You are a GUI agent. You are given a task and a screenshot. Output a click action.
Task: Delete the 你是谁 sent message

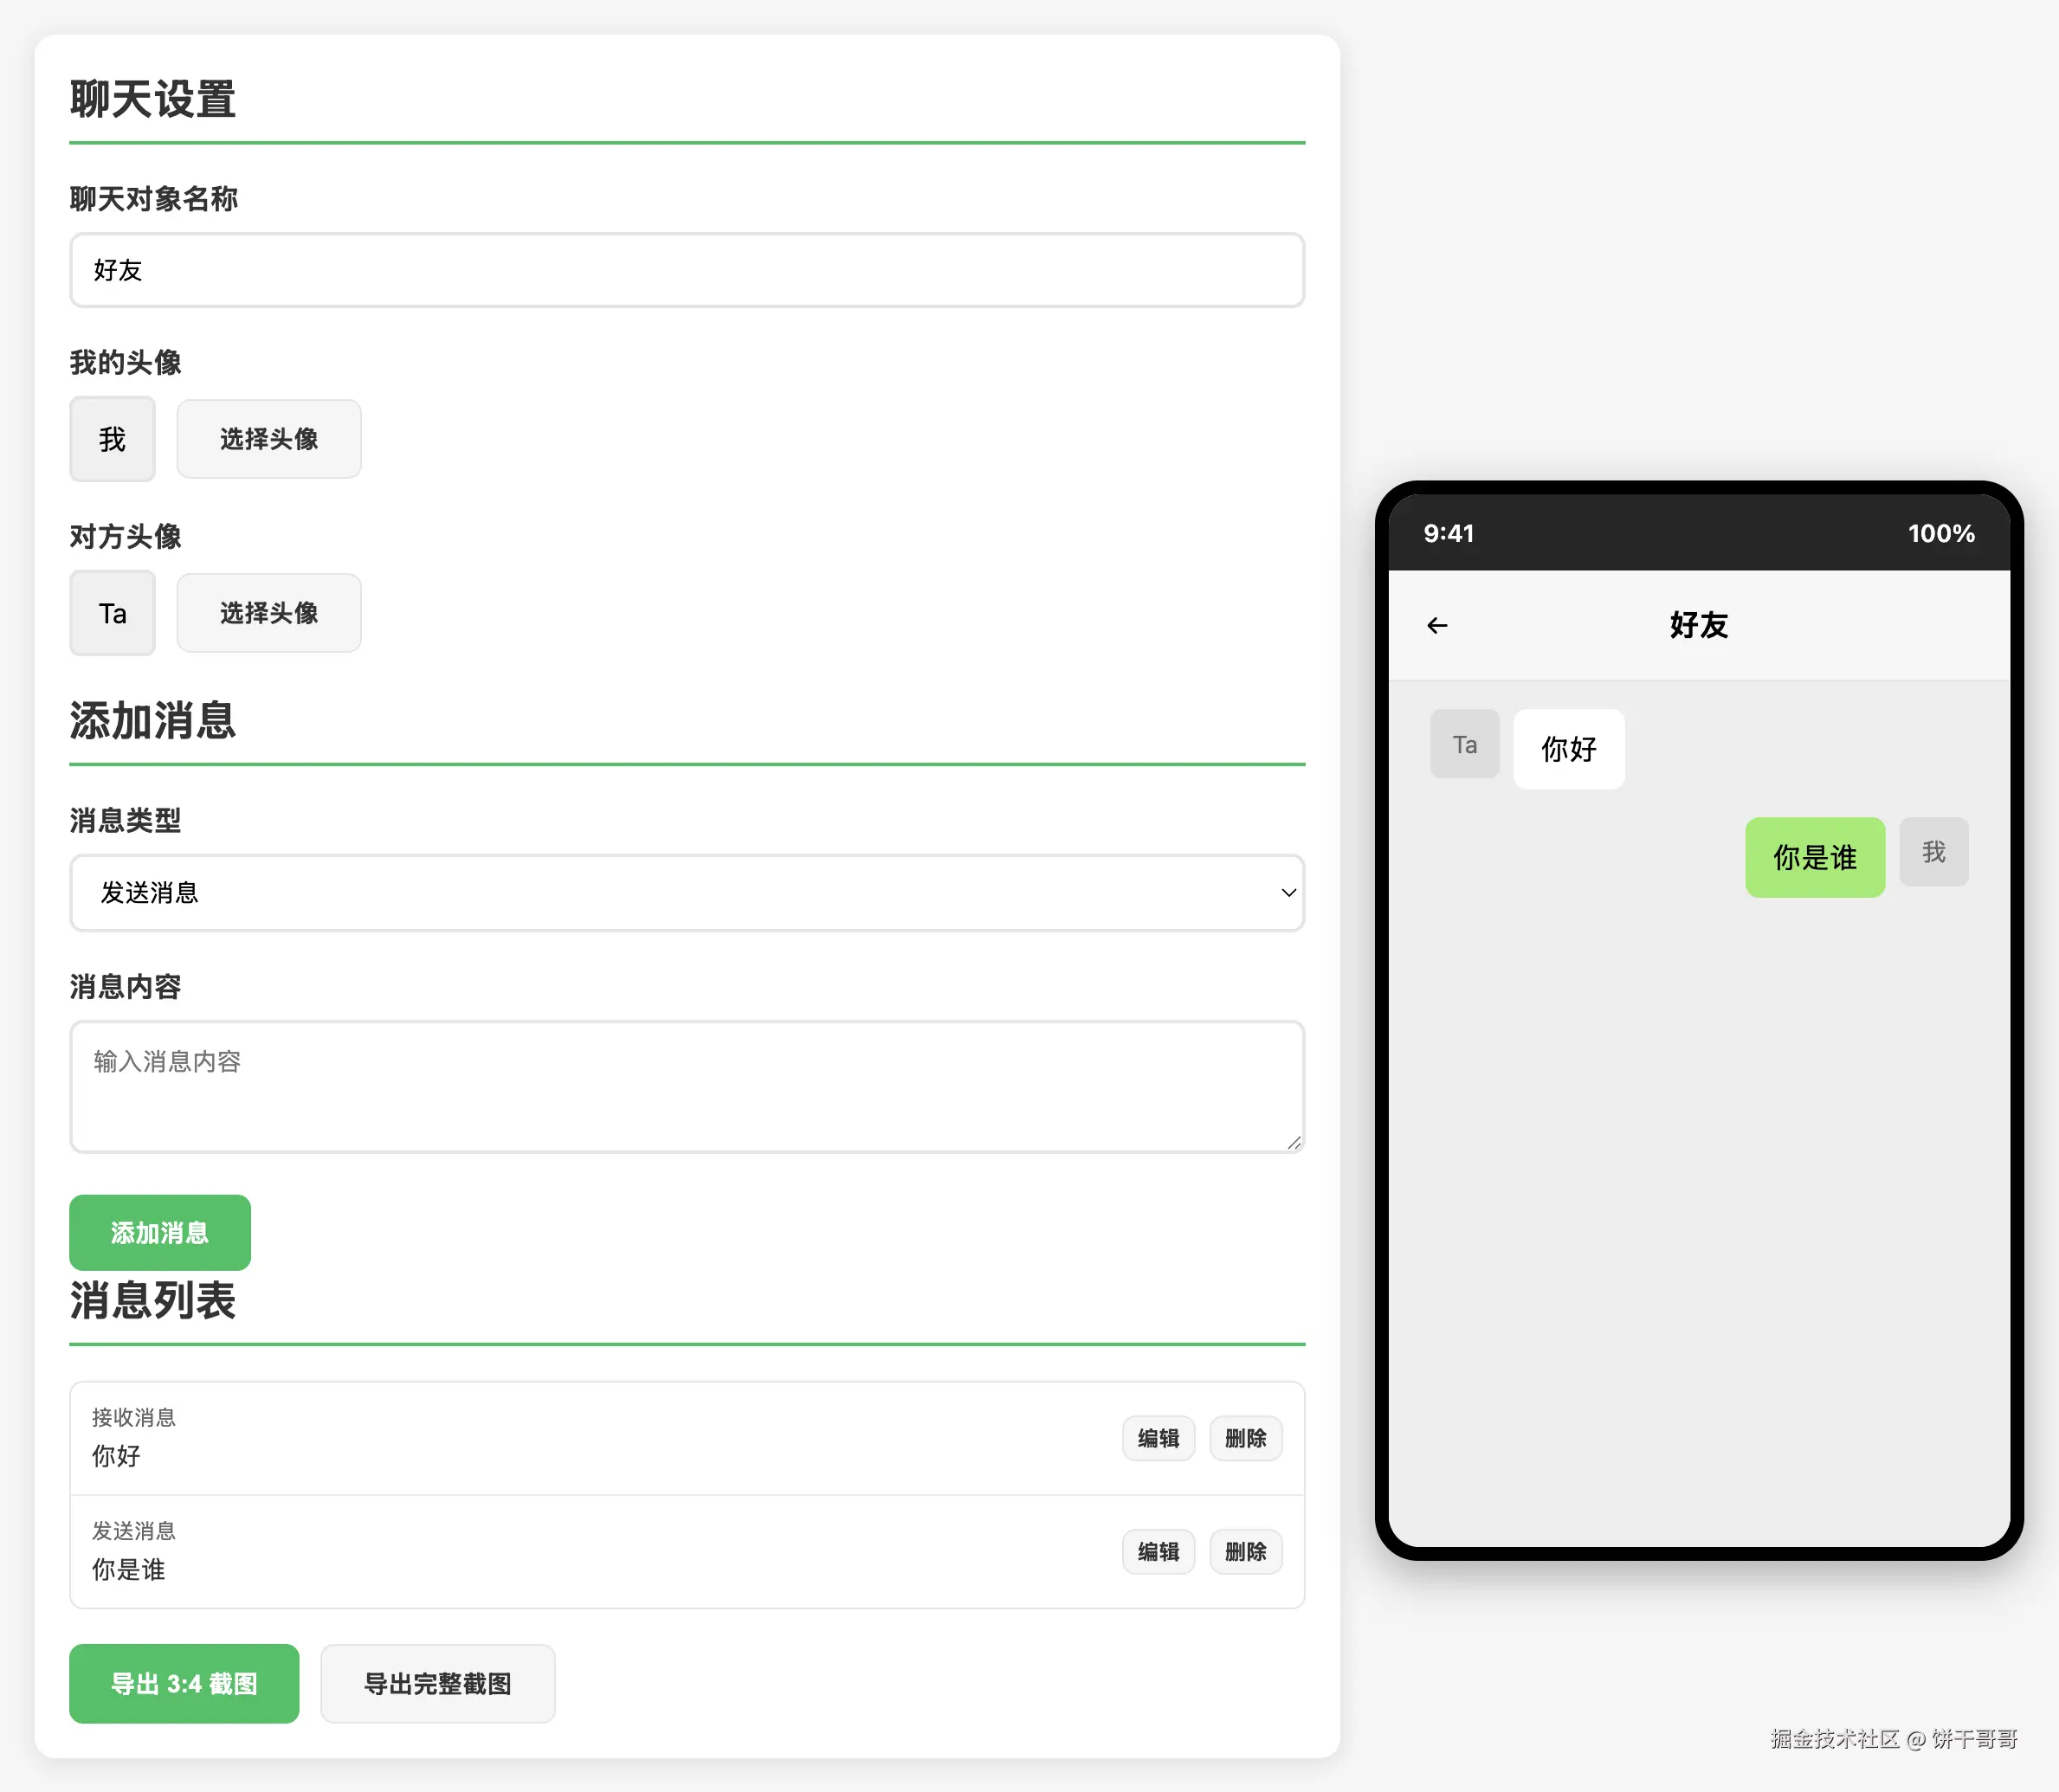click(1245, 1552)
